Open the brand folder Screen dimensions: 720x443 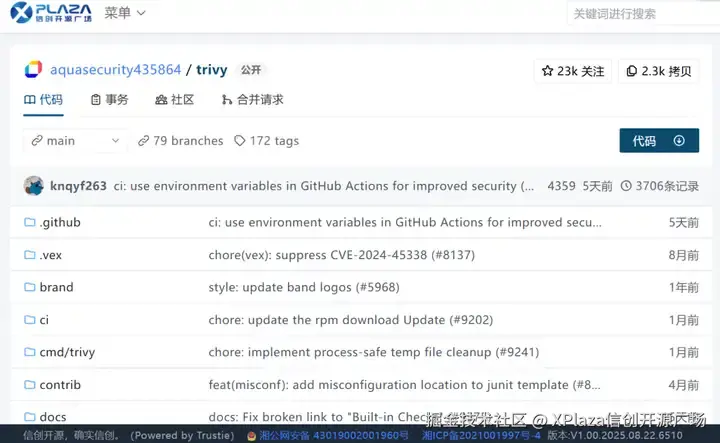[56, 287]
